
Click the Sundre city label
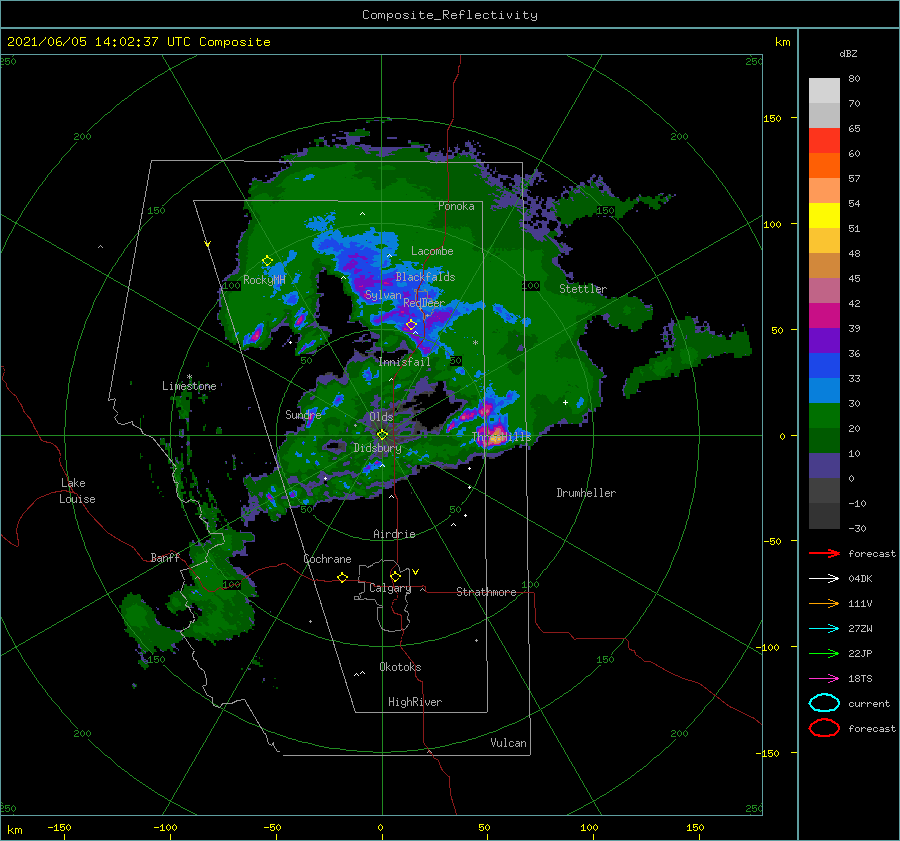click(x=303, y=414)
